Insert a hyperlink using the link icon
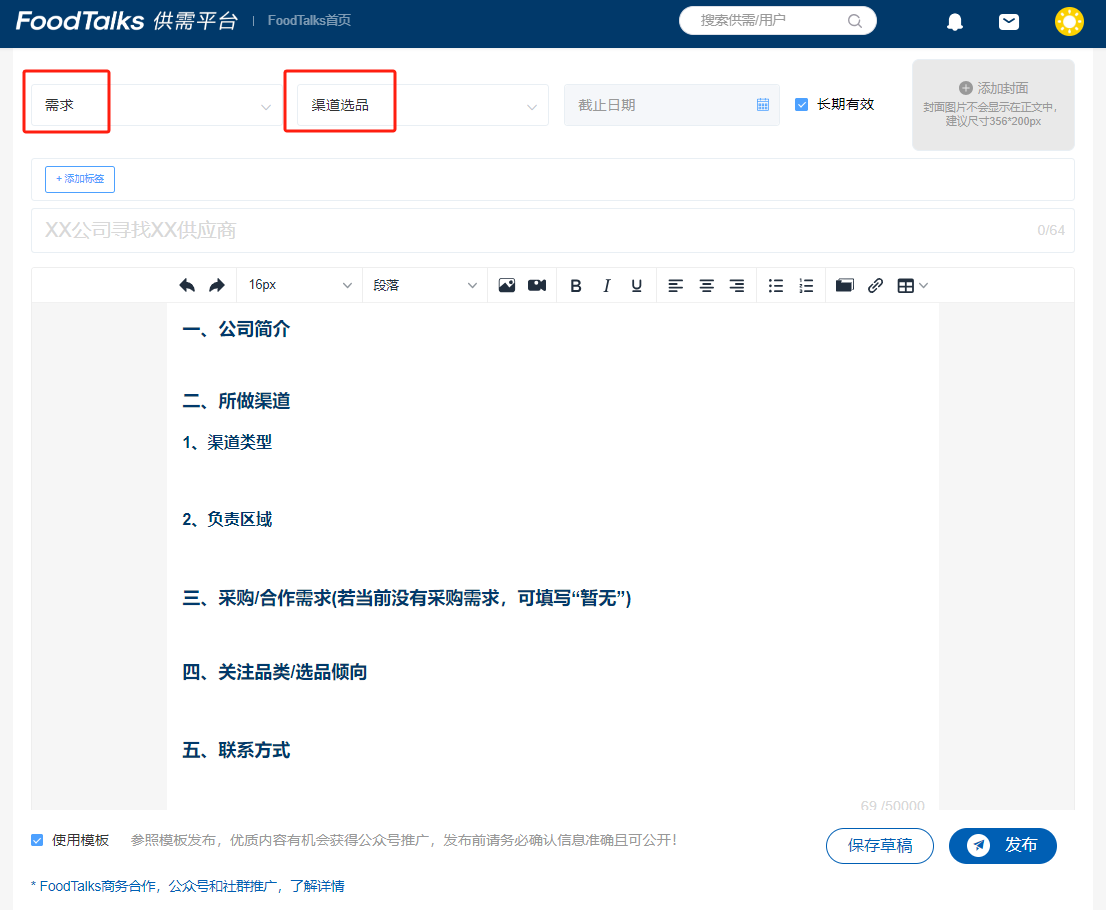 click(875, 285)
